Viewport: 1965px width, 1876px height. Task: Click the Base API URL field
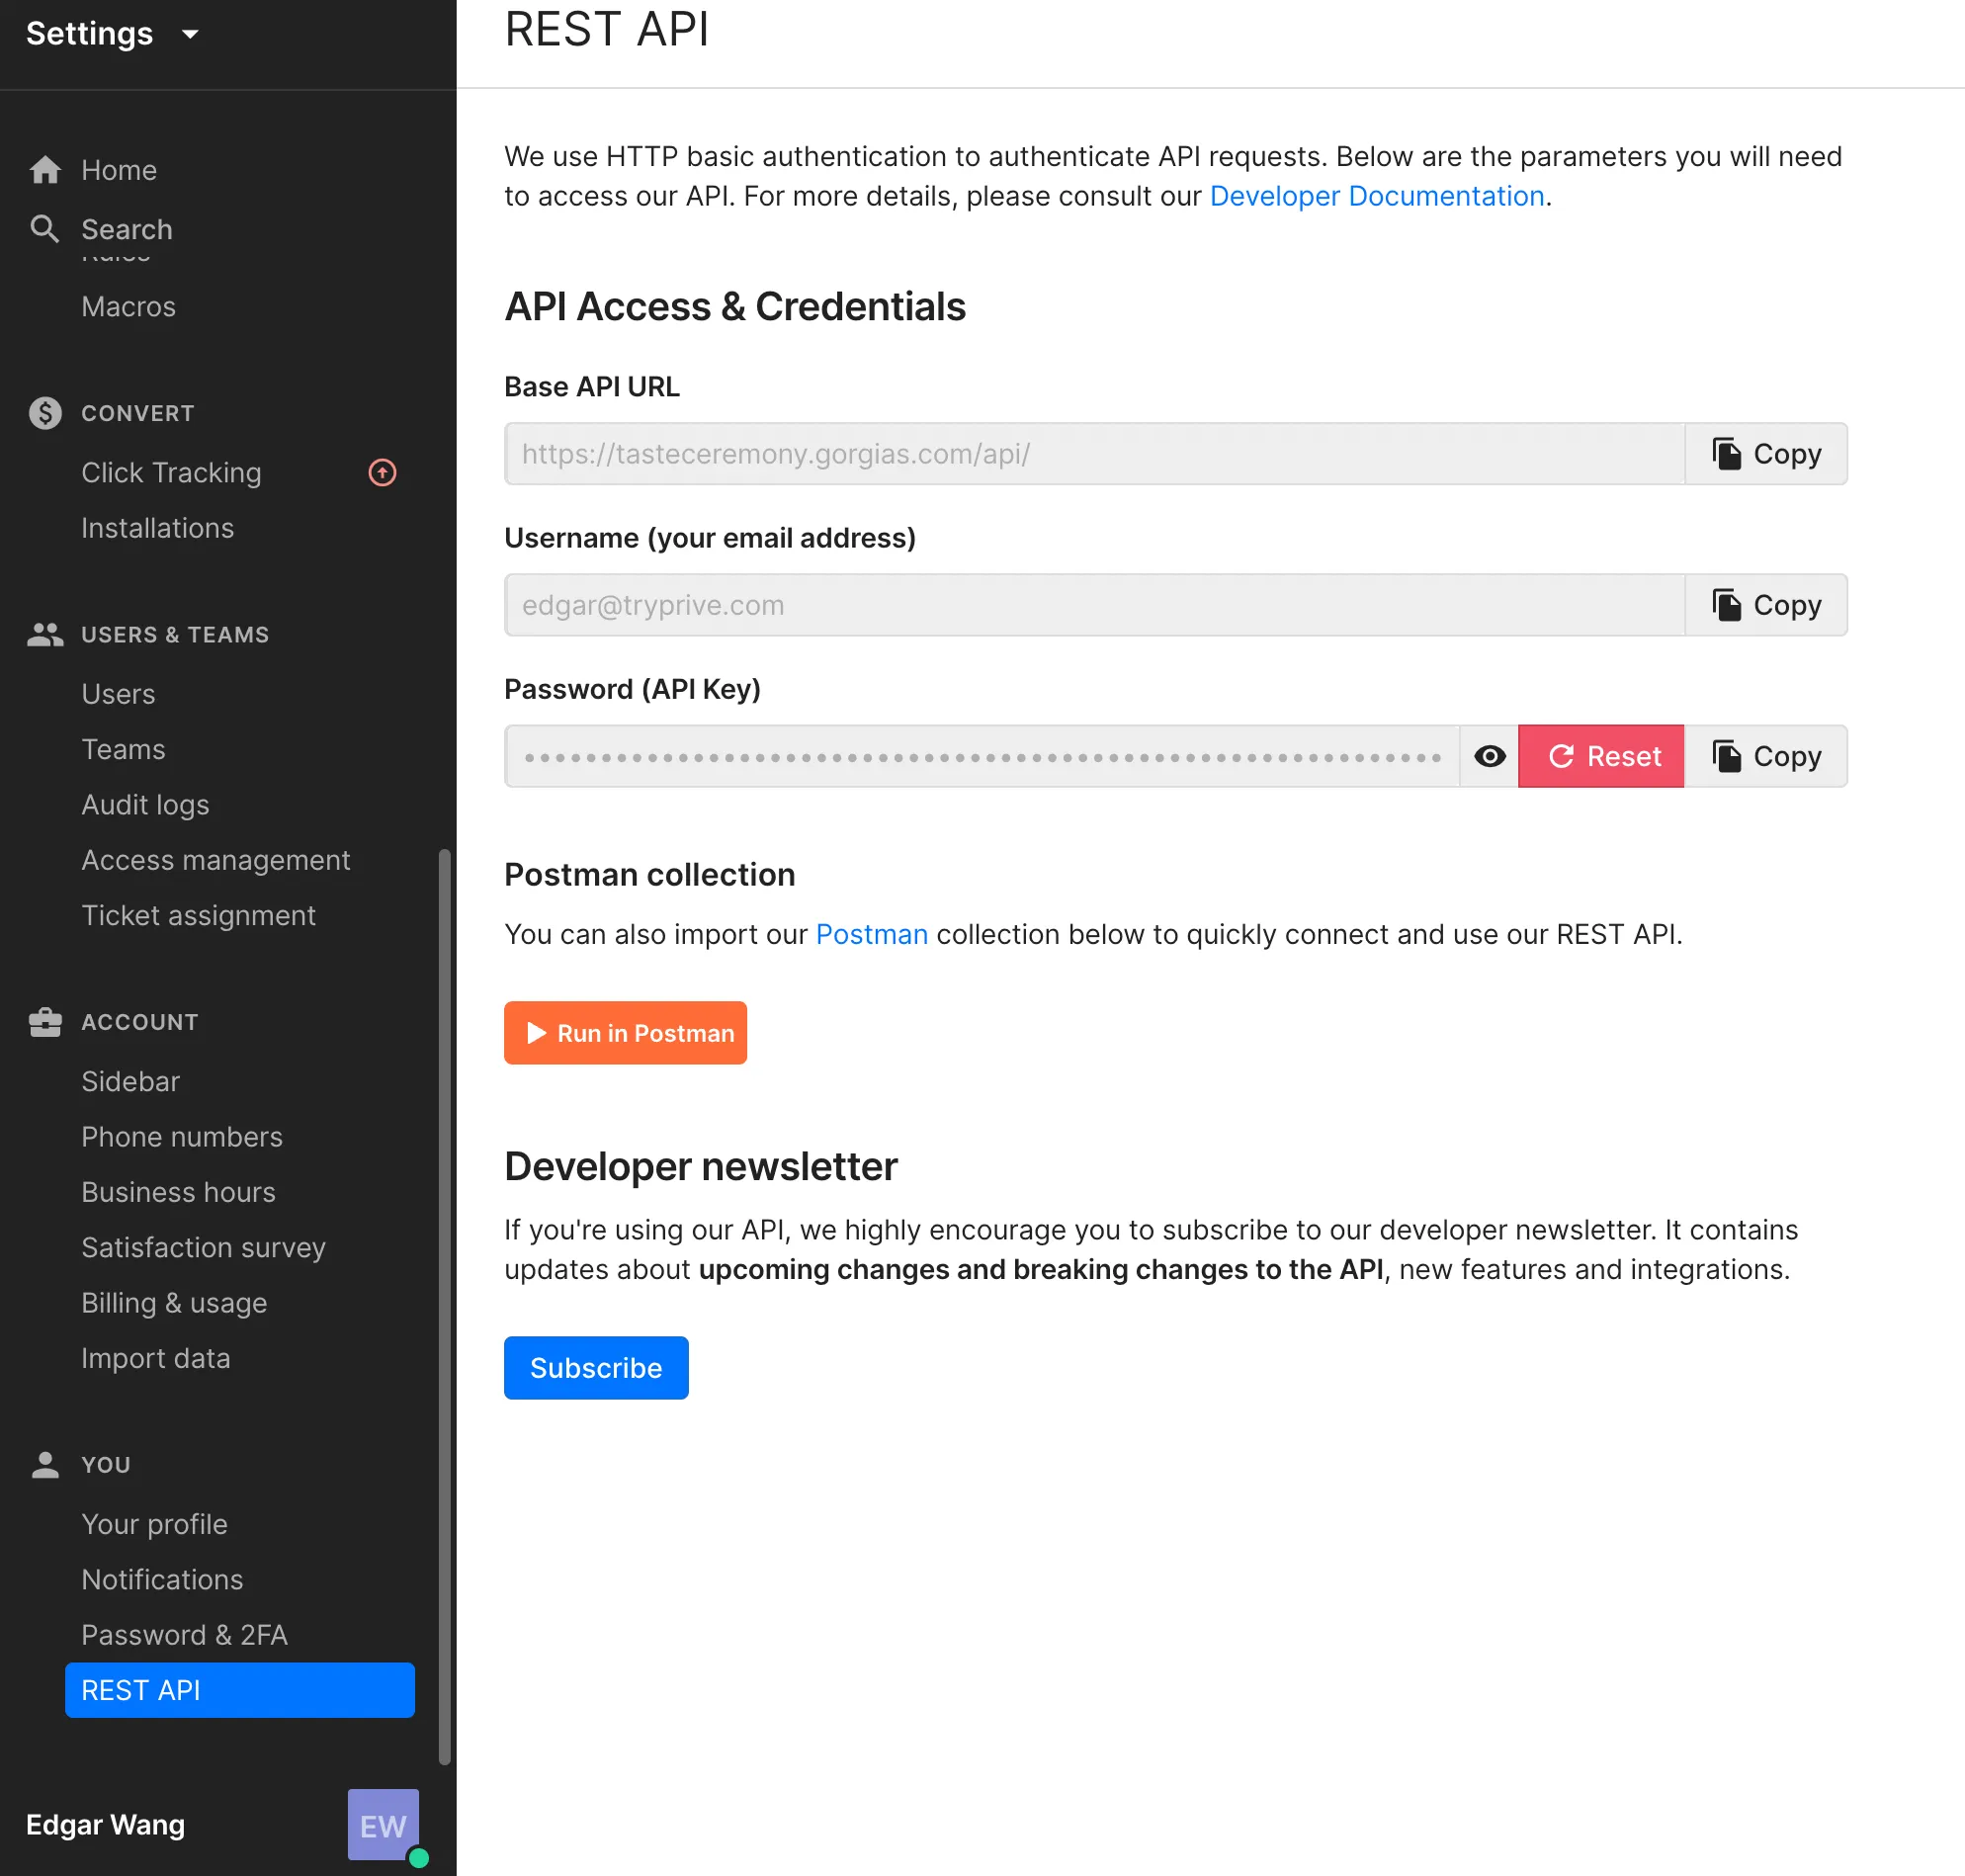pyautogui.click(x=1094, y=454)
